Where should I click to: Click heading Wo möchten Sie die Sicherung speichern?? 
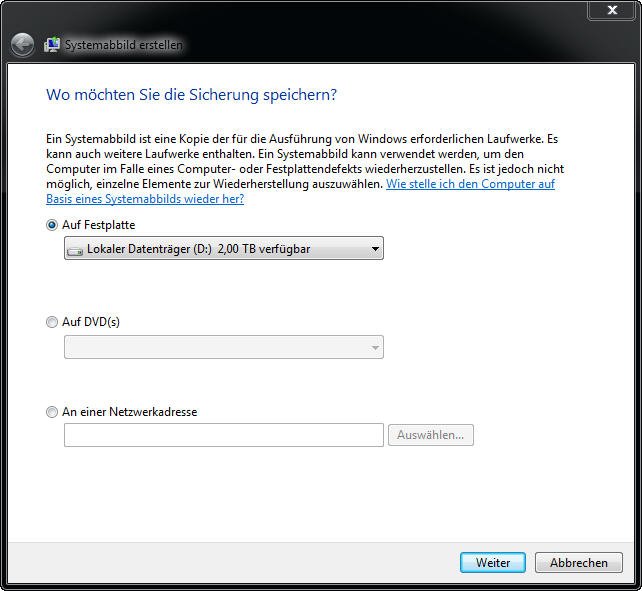(191, 95)
